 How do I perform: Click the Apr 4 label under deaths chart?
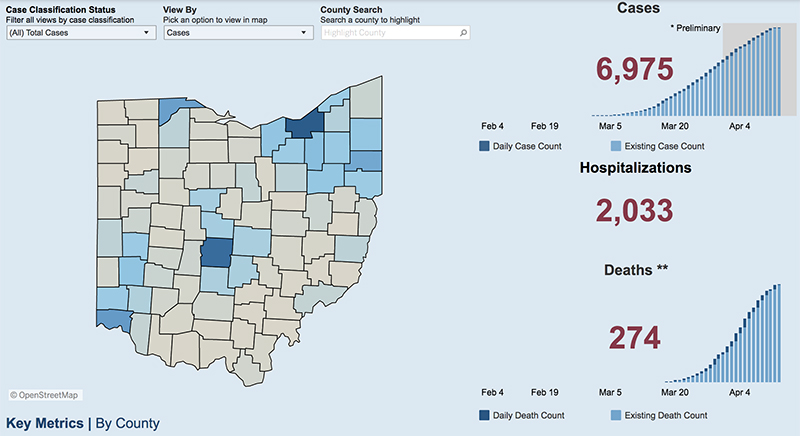coord(739,392)
